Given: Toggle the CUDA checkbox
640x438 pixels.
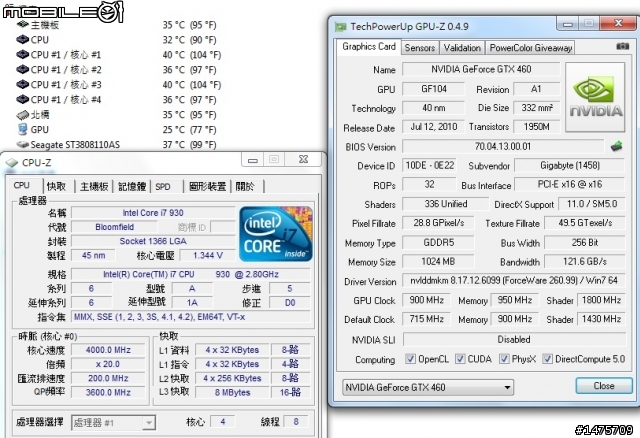Looking at the screenshot, I should tap(460, 359).
